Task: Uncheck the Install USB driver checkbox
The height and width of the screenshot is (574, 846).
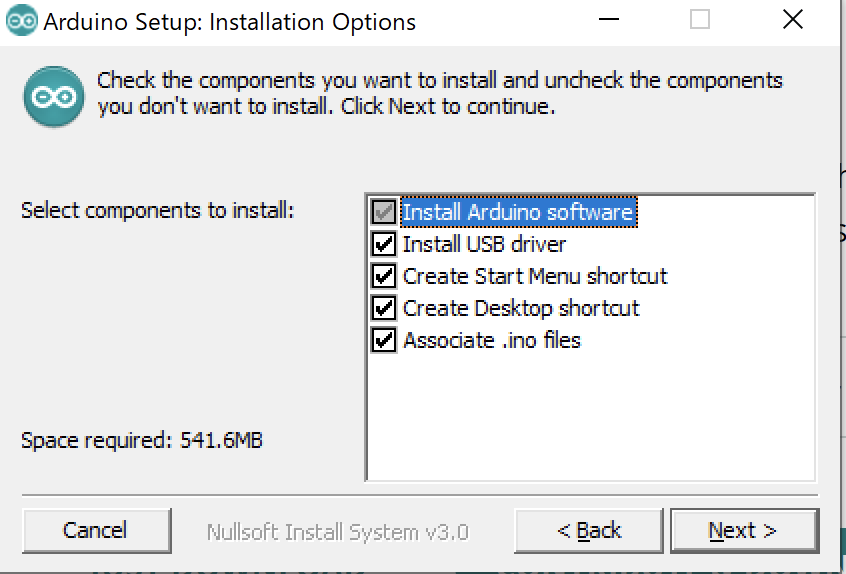Action: [x=383, y=244]
